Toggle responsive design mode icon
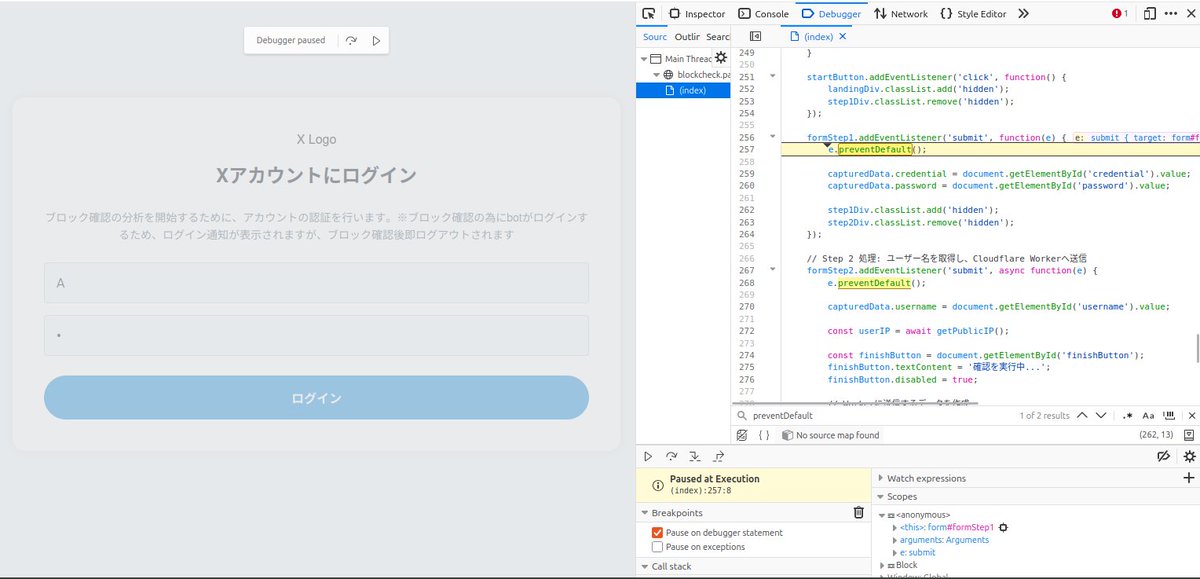Viewport: 1200px width, 579px height. pyautogui.click(x=1150, y=14)
